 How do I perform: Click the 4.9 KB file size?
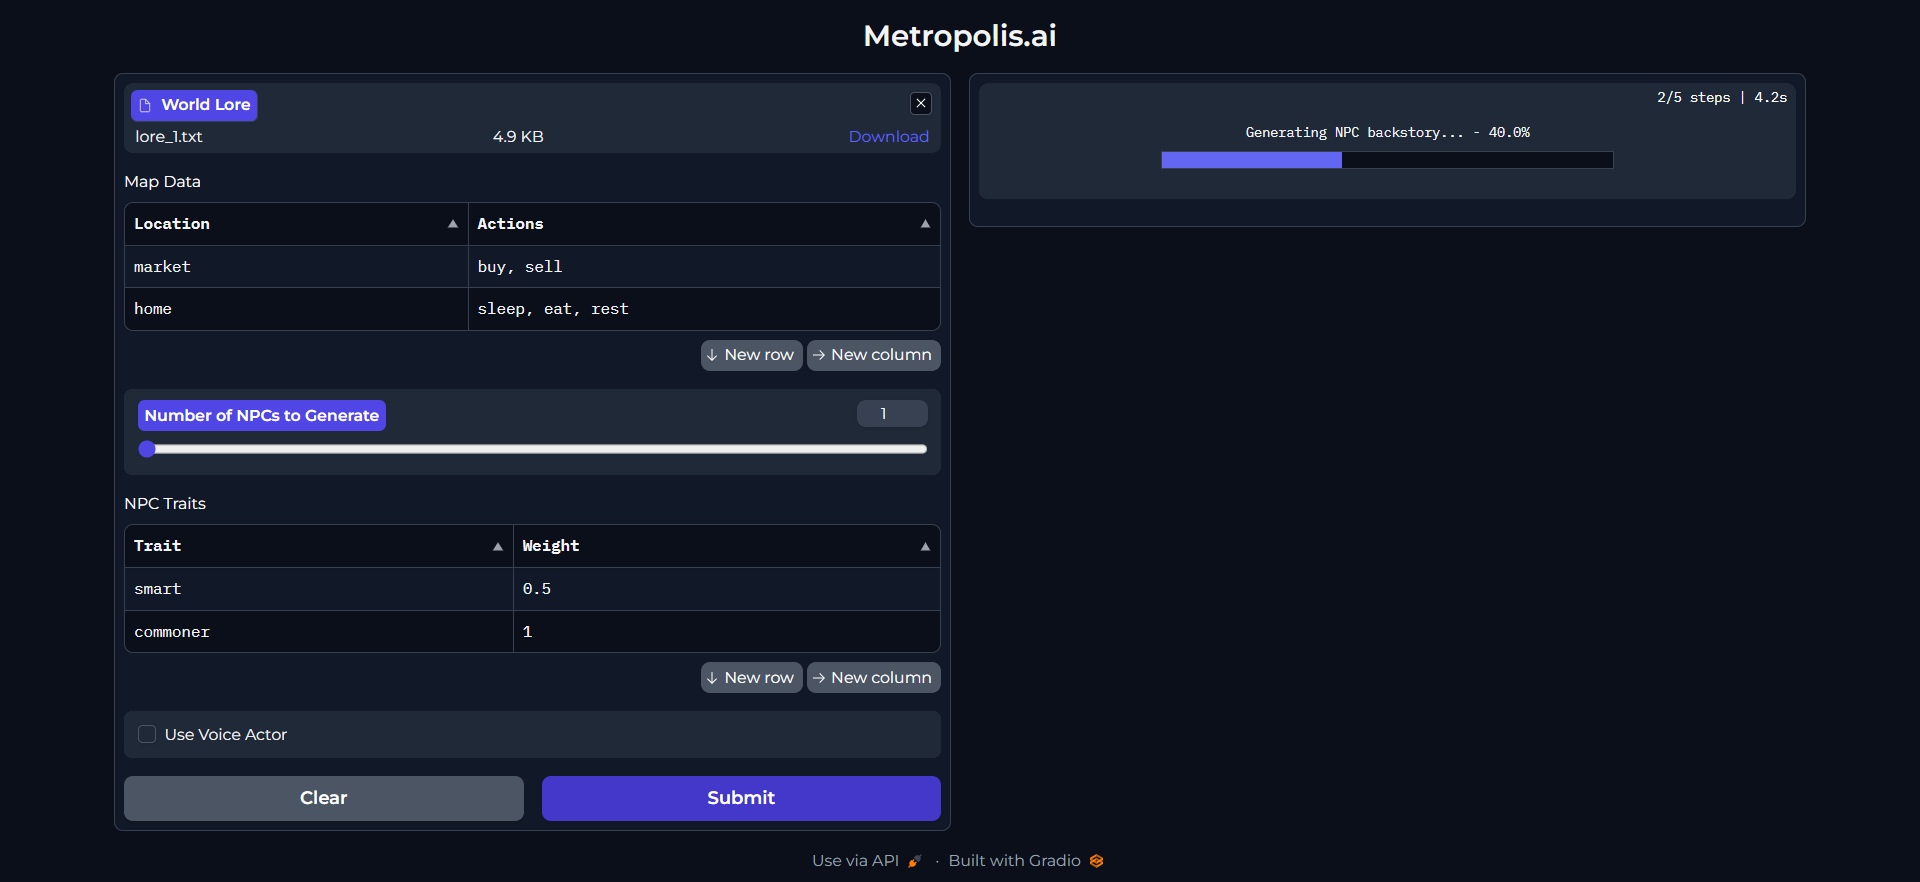pos(518,136)
